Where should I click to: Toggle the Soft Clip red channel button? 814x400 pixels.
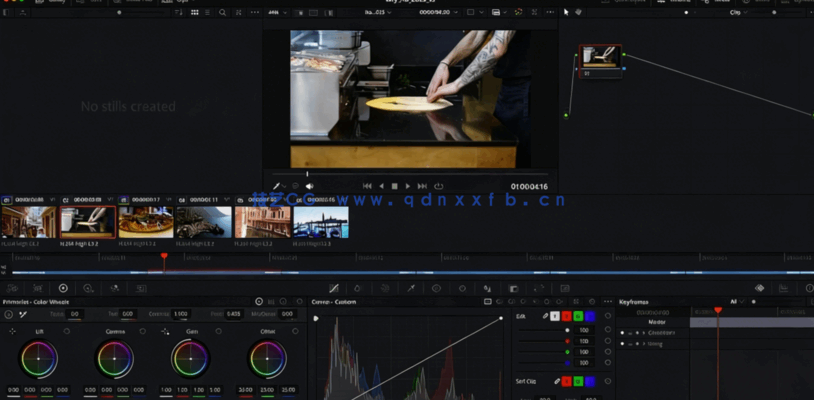pyautogui.click(x=566, y=381)
